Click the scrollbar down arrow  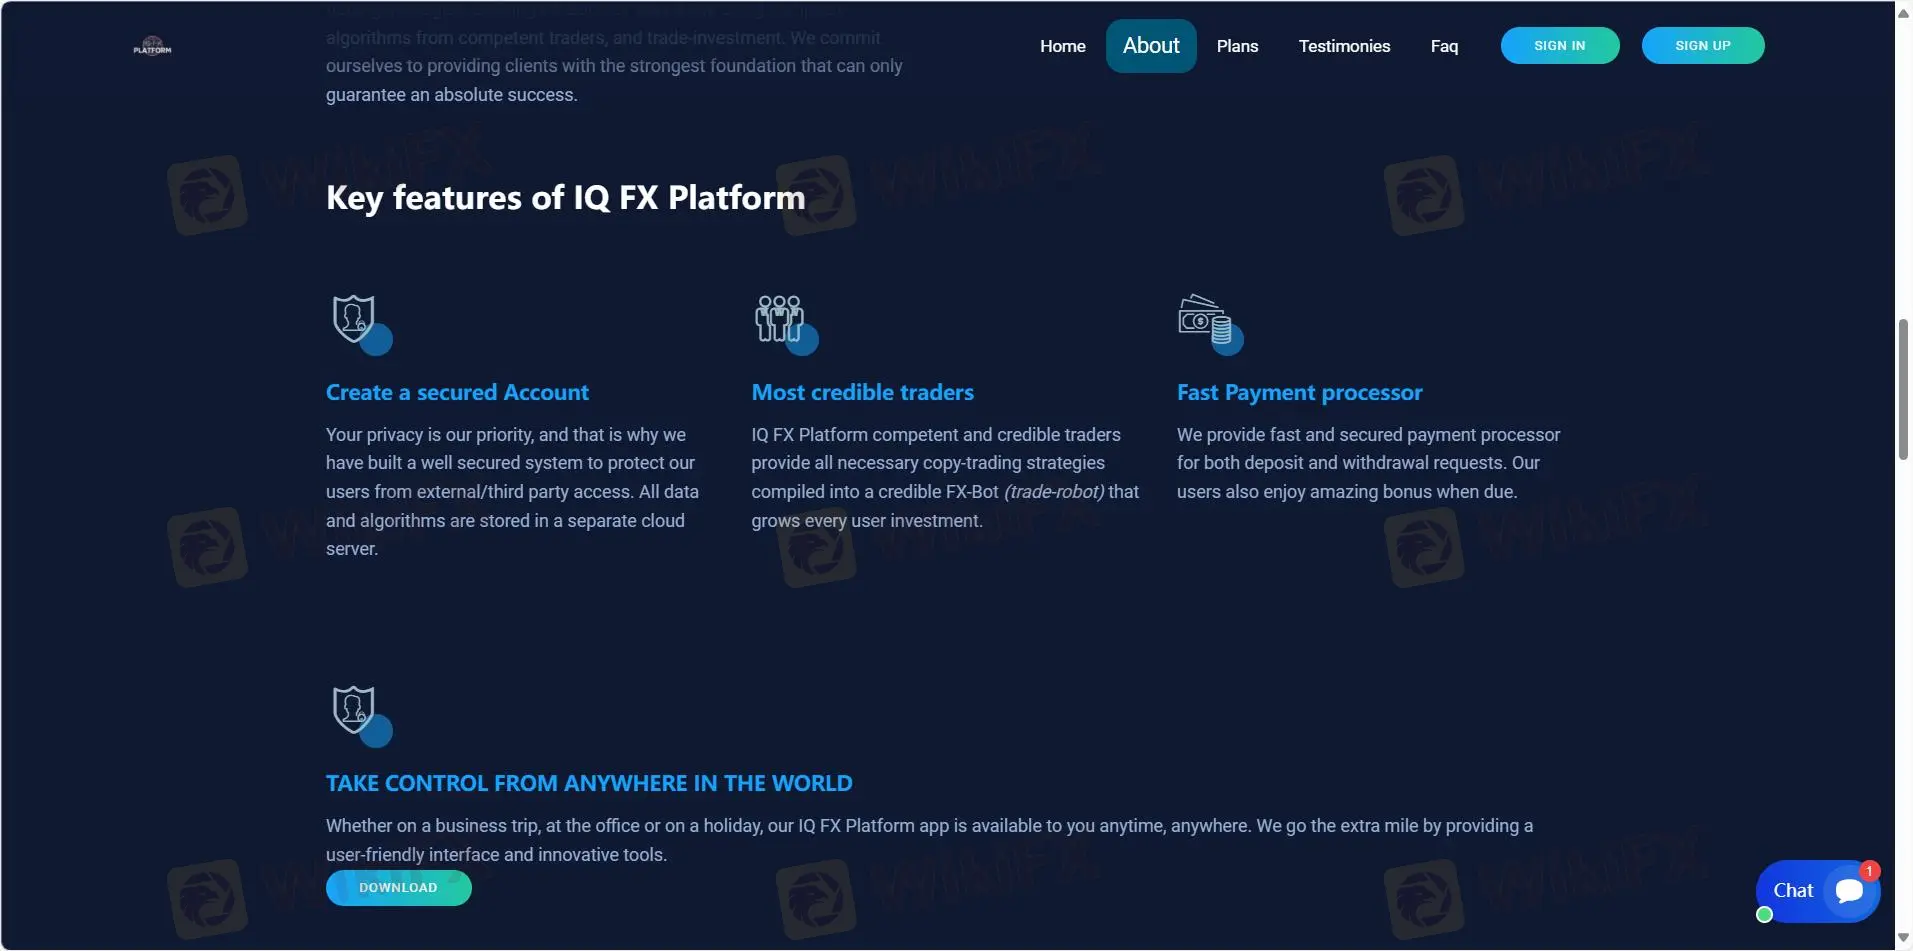tap(1903, 938)
